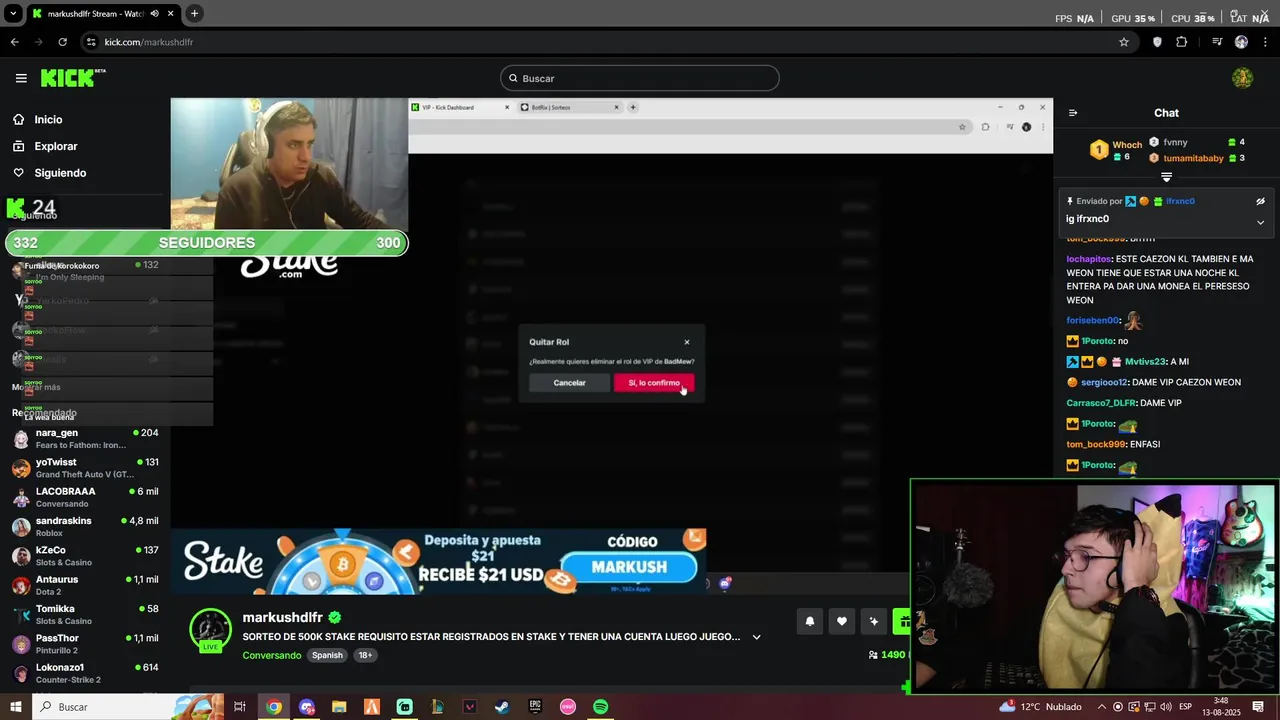
Task: Click the Spanish language tag
Action: point(327,655)
